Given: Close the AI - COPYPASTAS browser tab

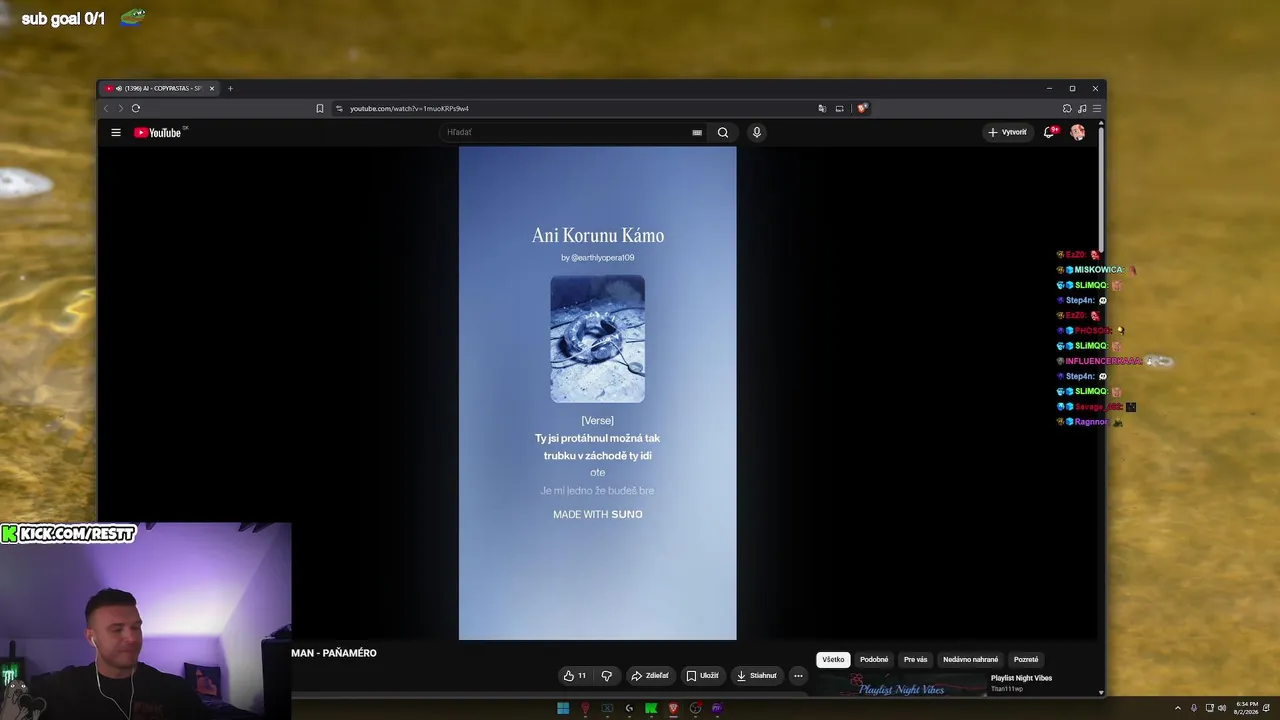Looking at the screenshot, I should click(x=211, y=88).
